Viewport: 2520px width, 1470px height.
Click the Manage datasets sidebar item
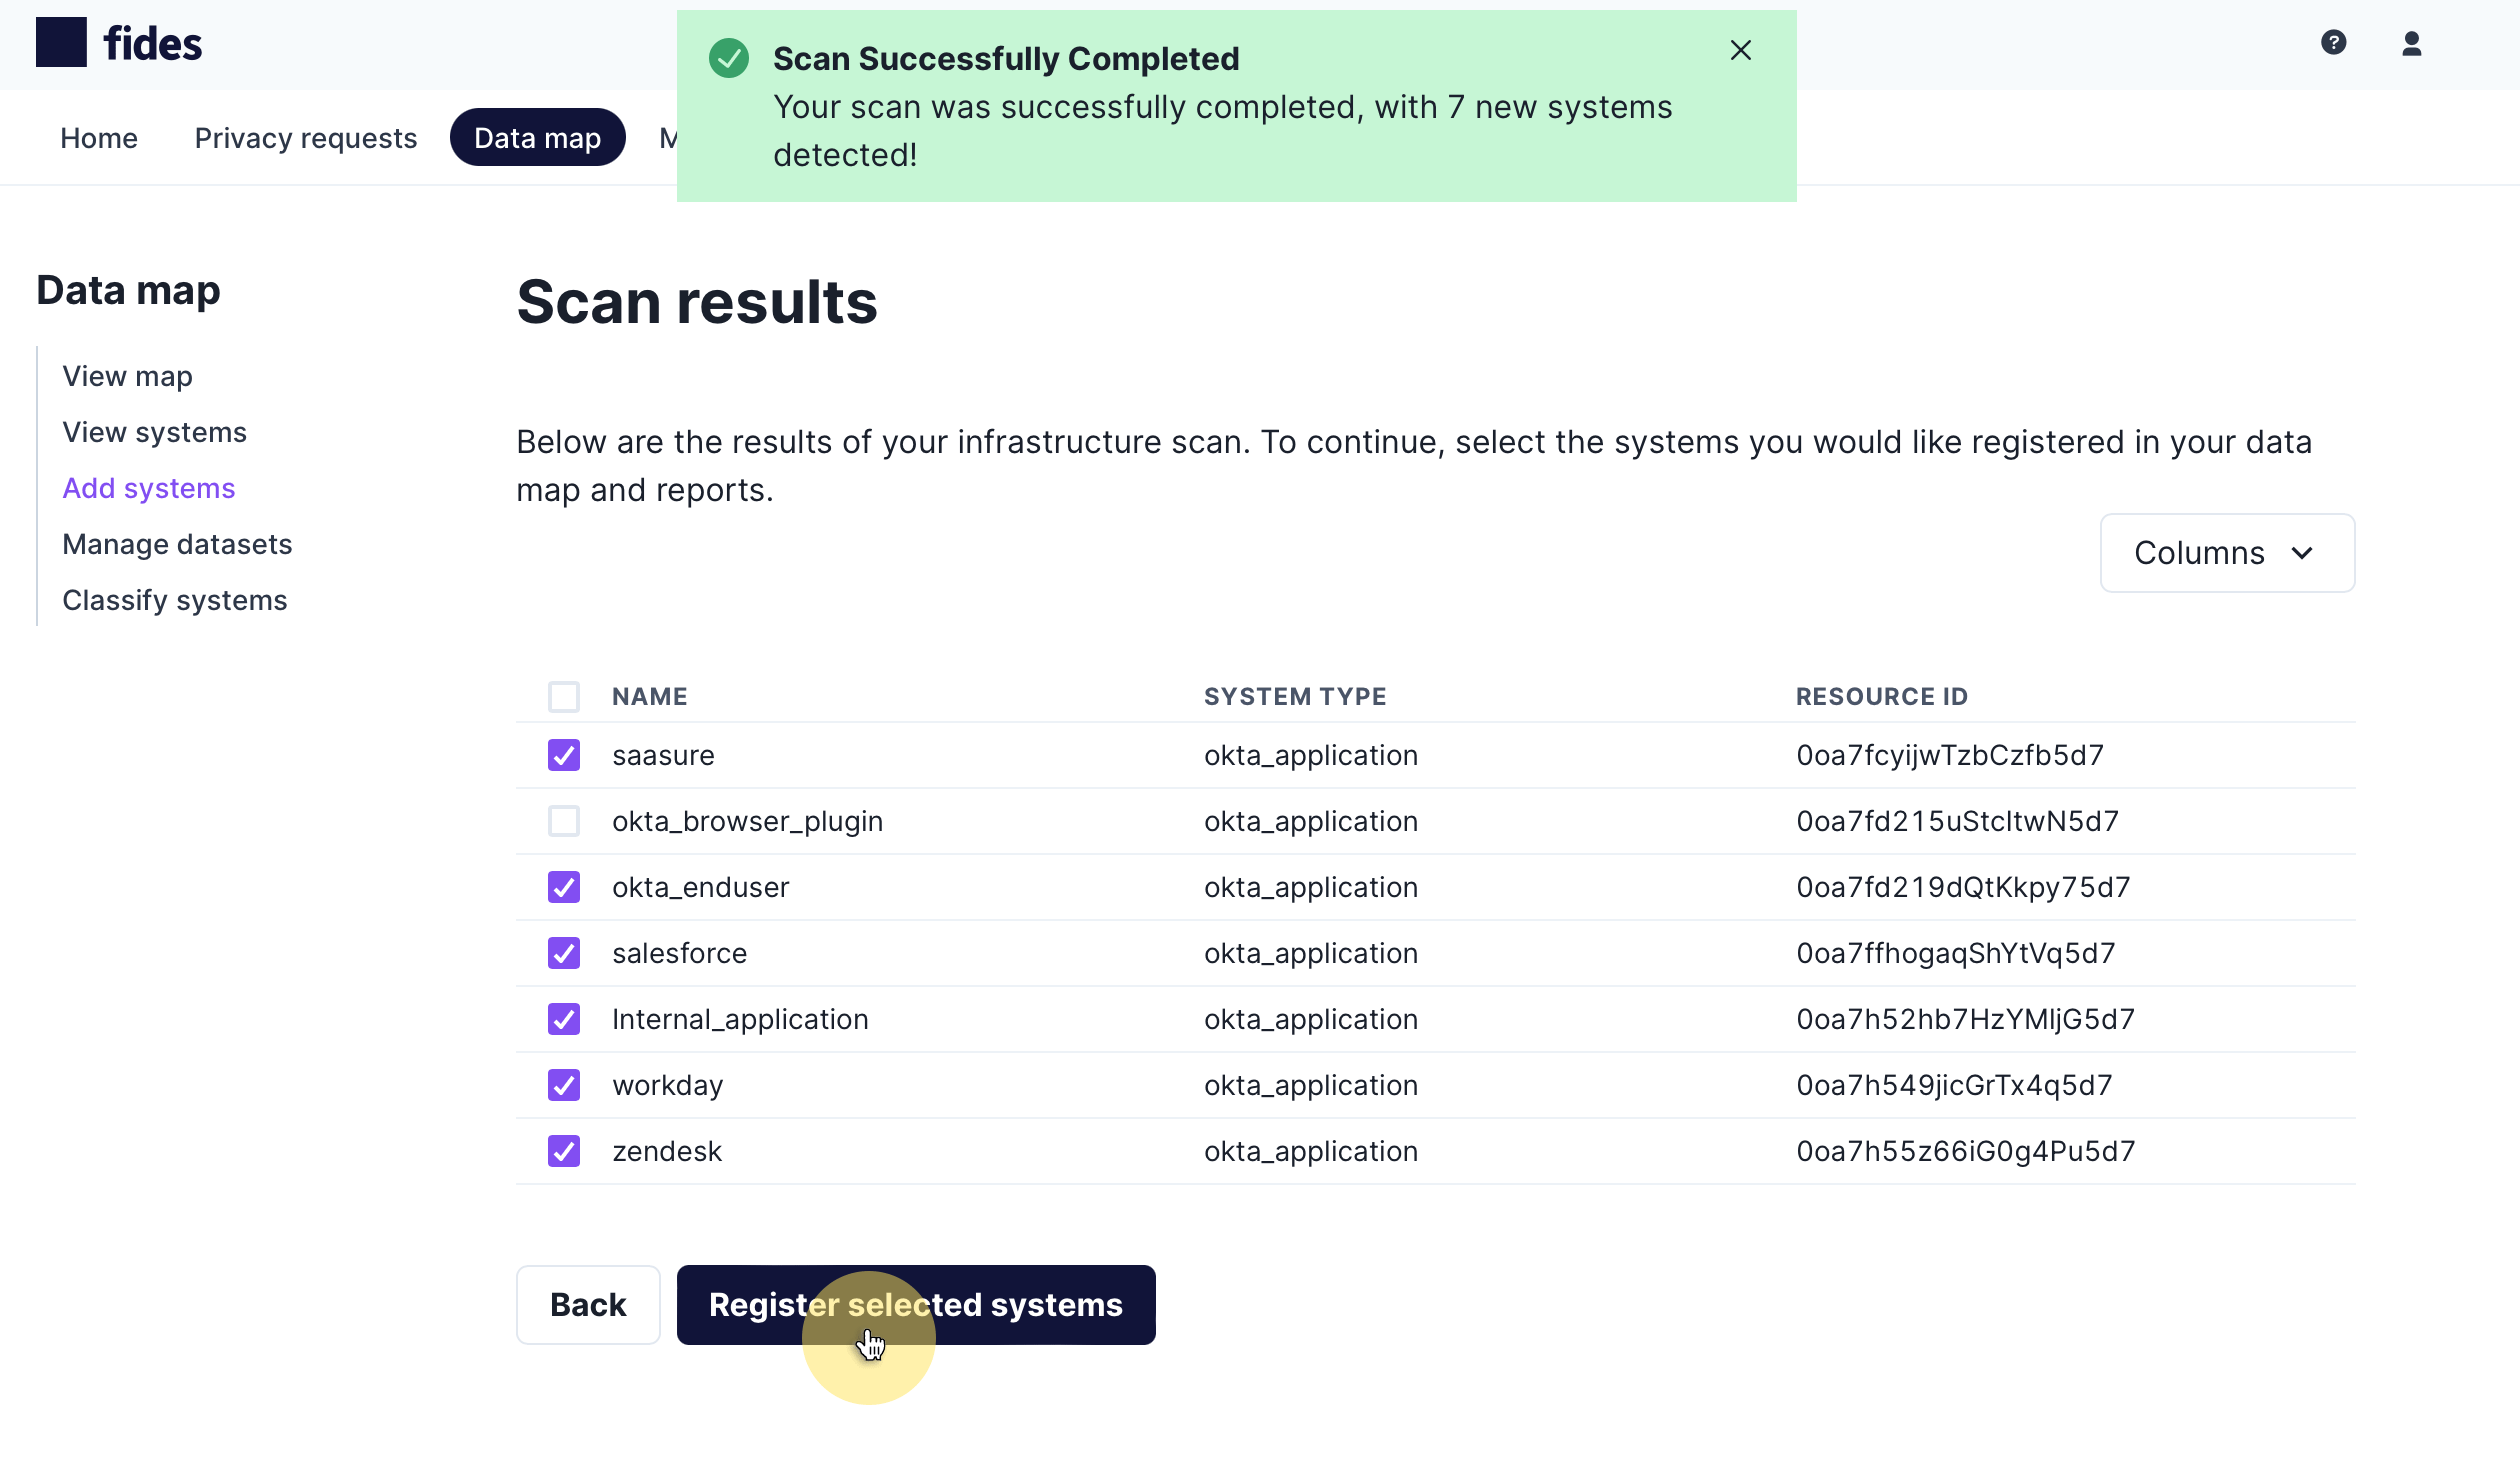(177, 542)
